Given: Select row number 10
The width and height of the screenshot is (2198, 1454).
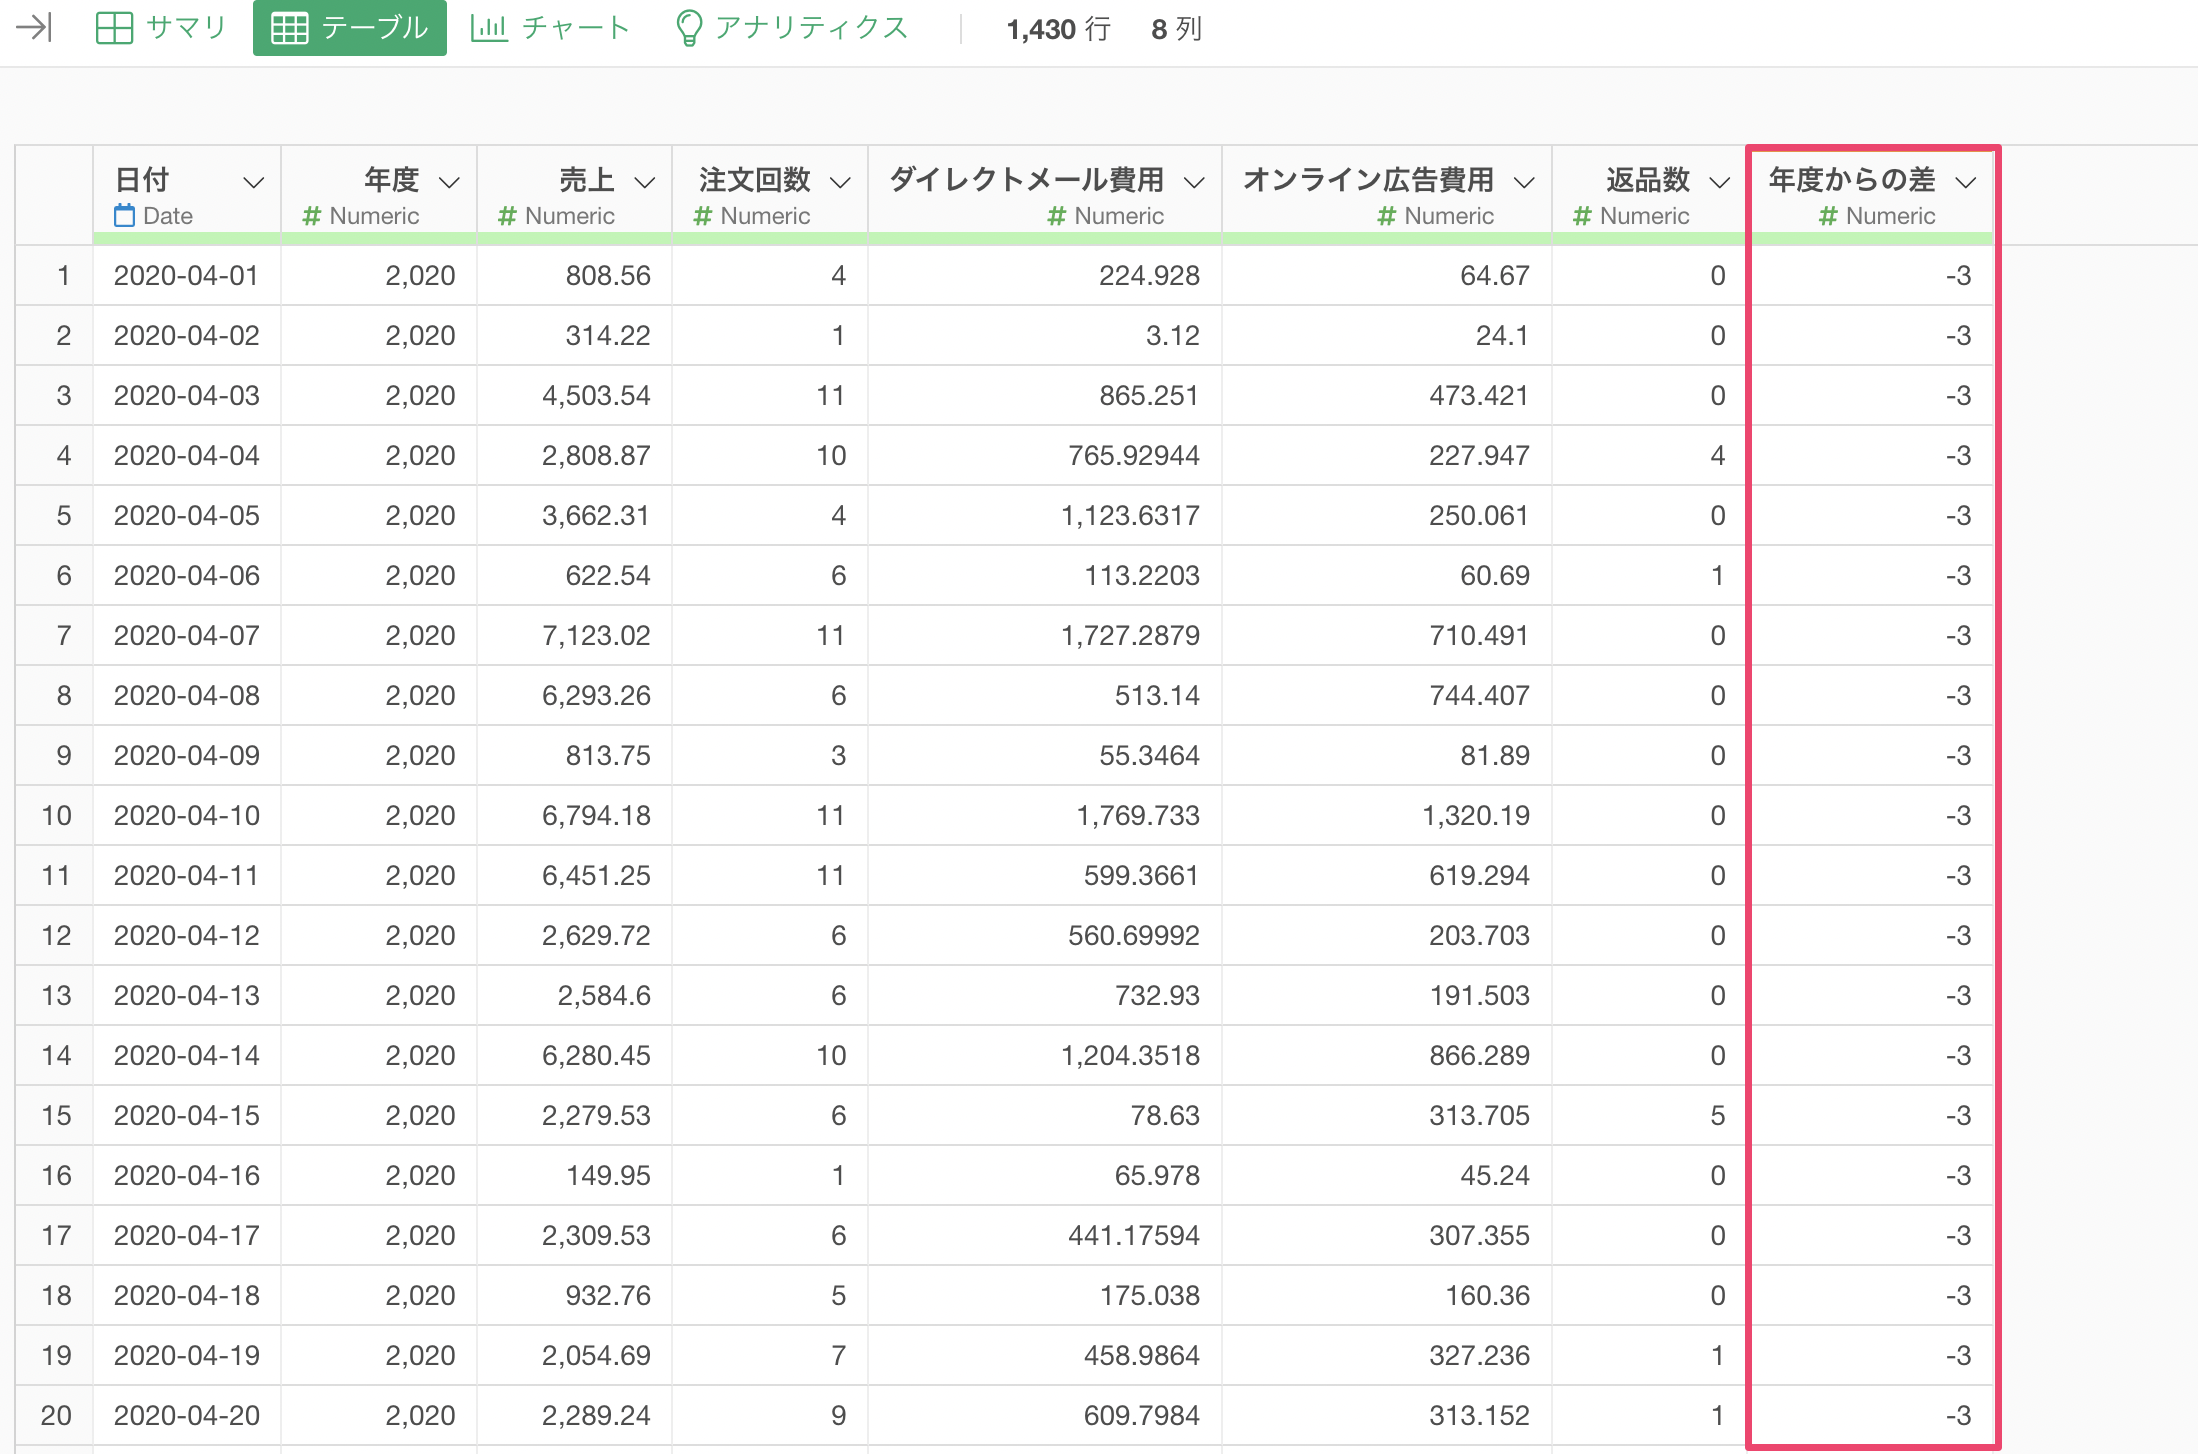Looking at the screenshot, I should point(56,815).
